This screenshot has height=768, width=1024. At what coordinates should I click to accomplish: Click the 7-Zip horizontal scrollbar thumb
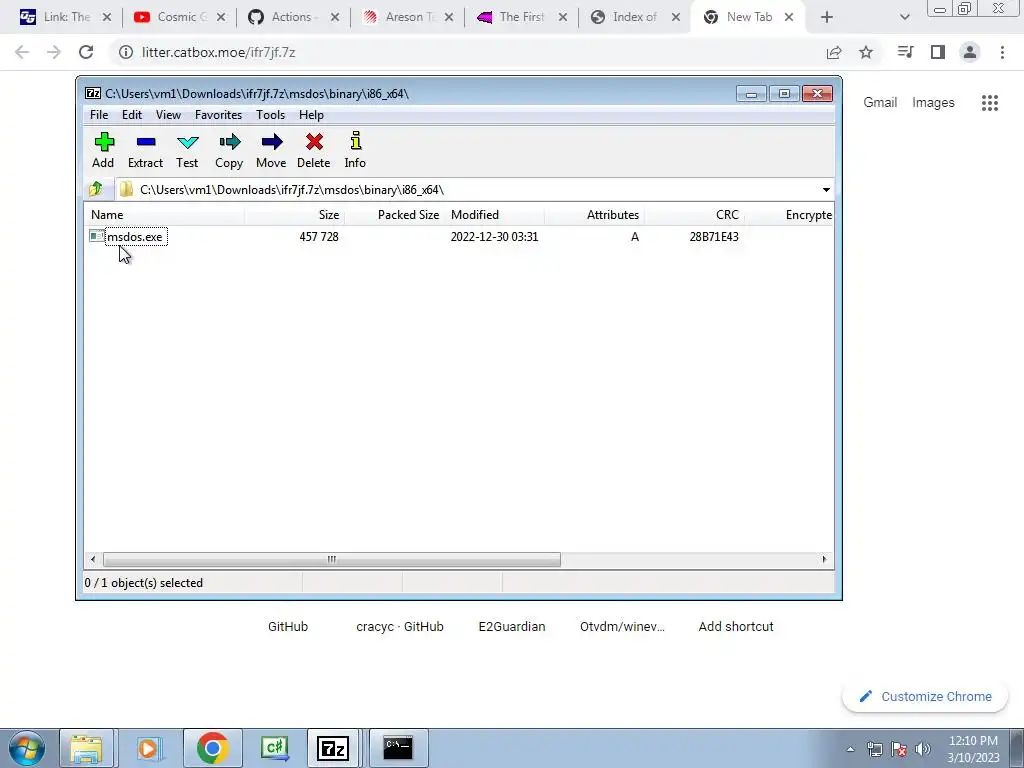point(332,560)
